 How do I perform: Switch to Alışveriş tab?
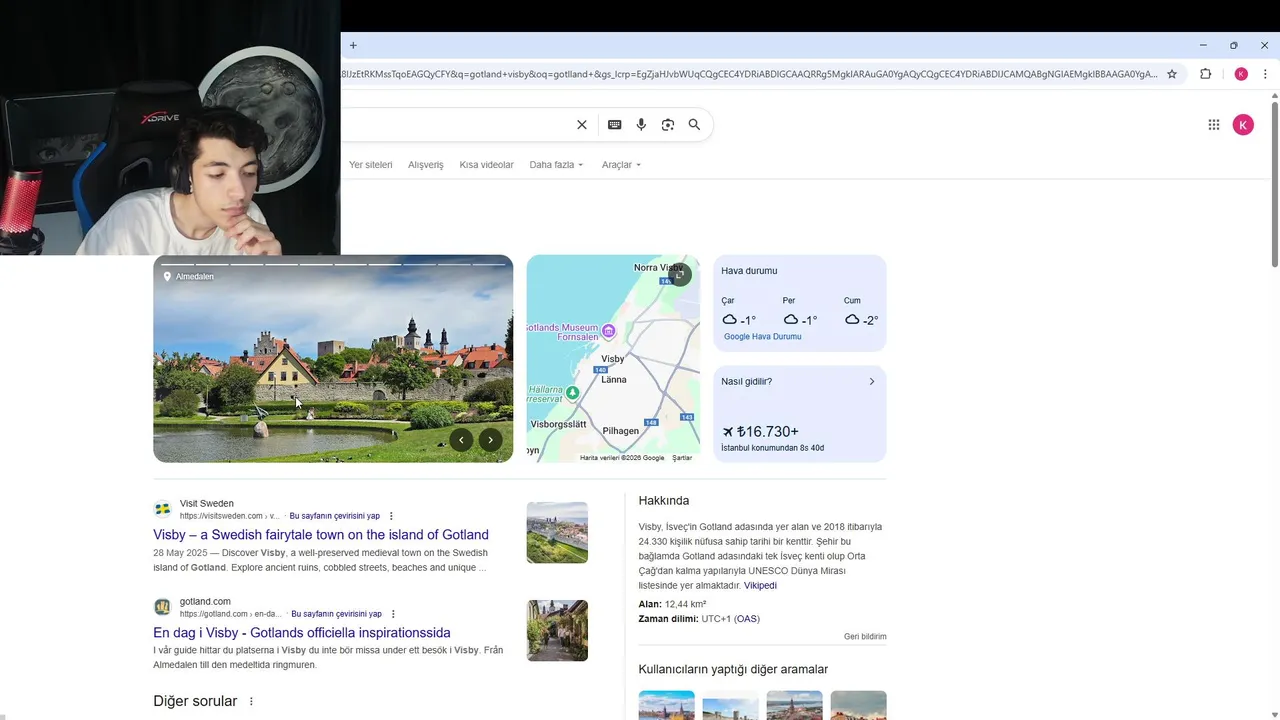click(426, 165)
